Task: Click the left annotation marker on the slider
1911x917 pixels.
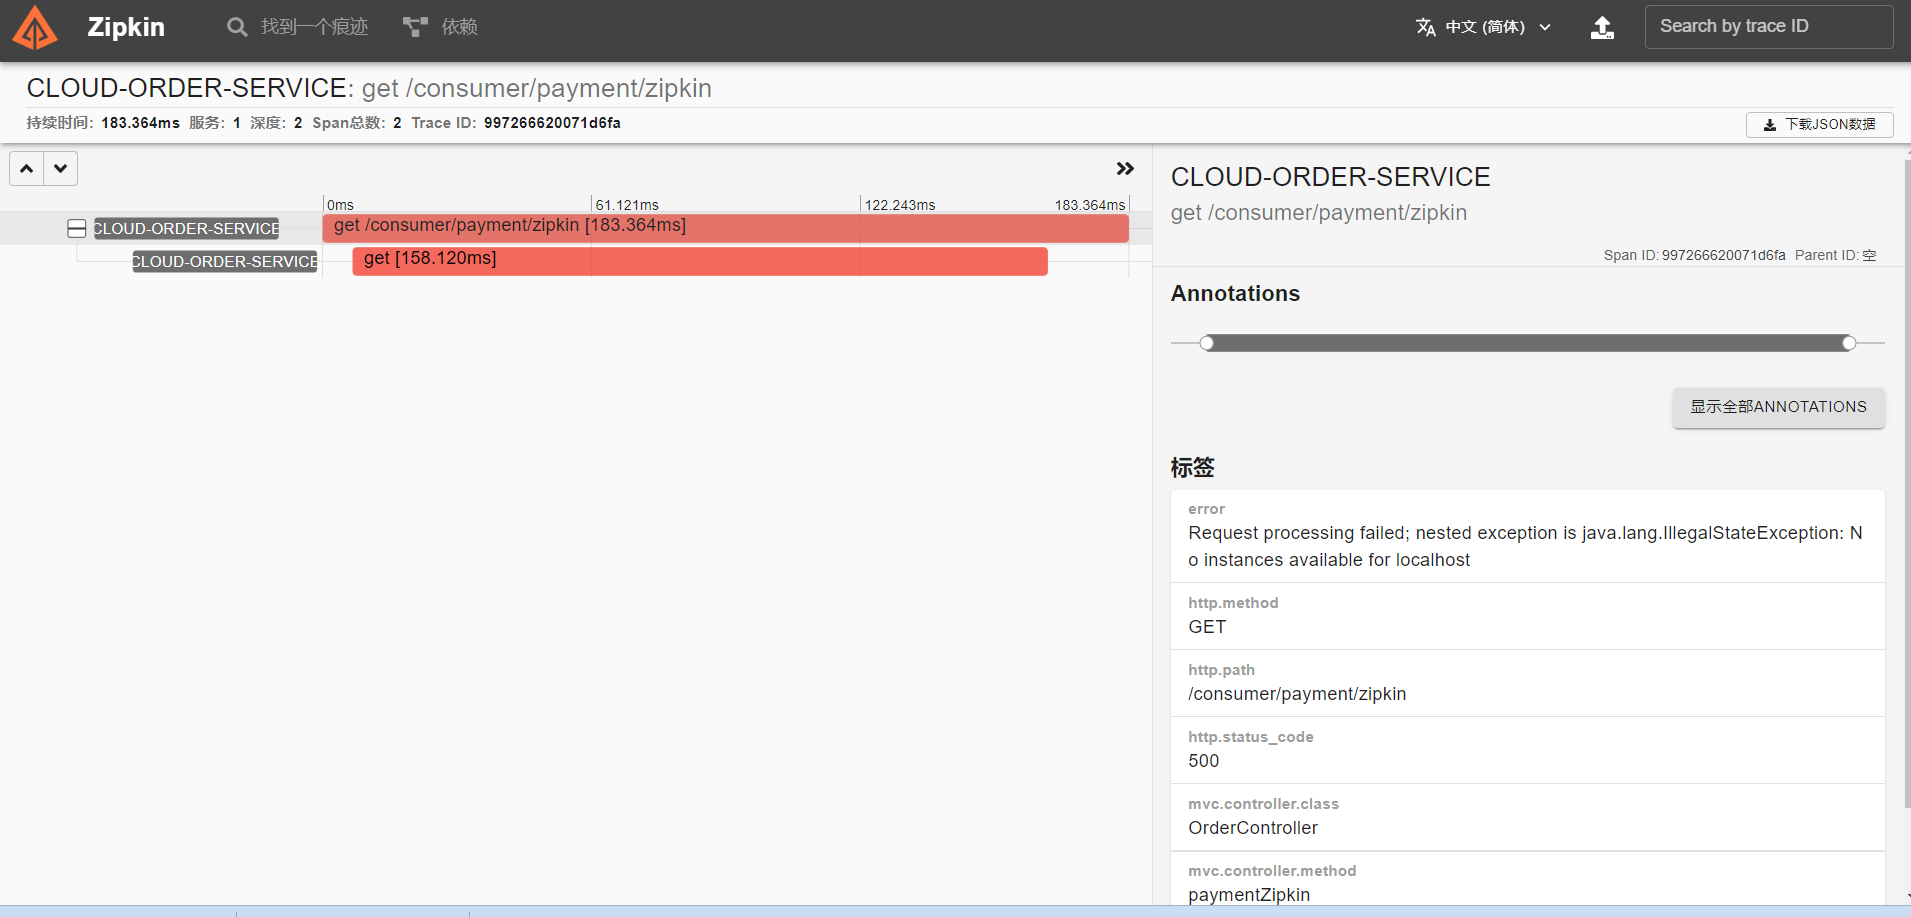Action: (x=1207, y=343)
